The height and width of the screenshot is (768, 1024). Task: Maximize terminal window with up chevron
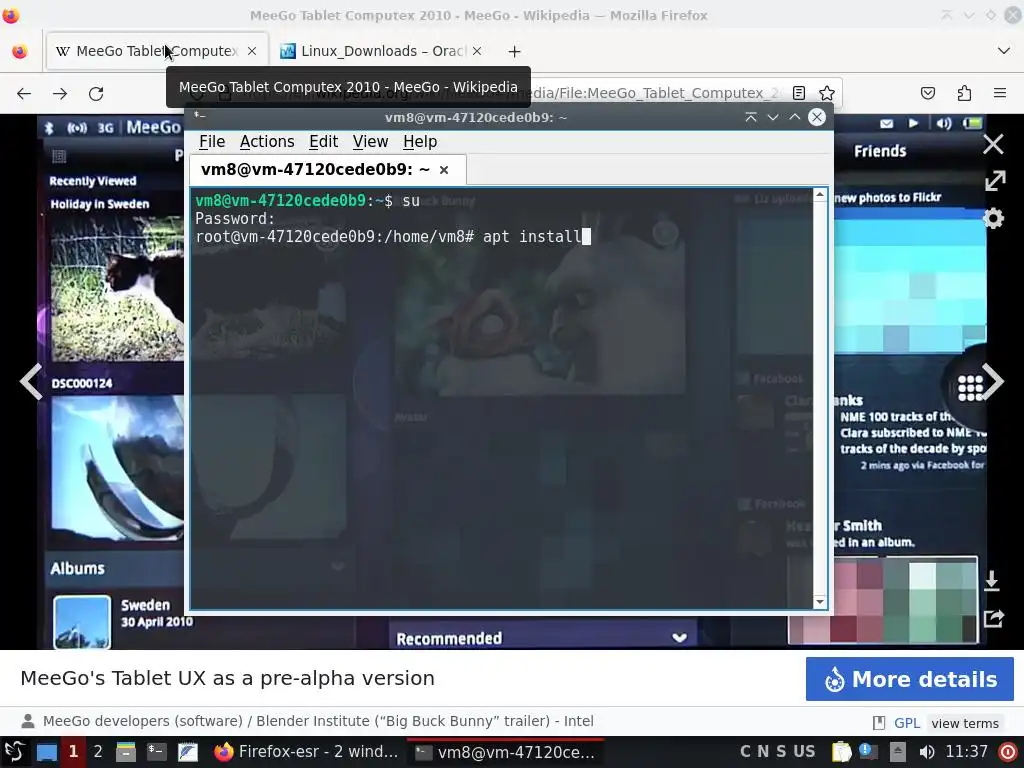pyautogui.click(x=795, y=117)
